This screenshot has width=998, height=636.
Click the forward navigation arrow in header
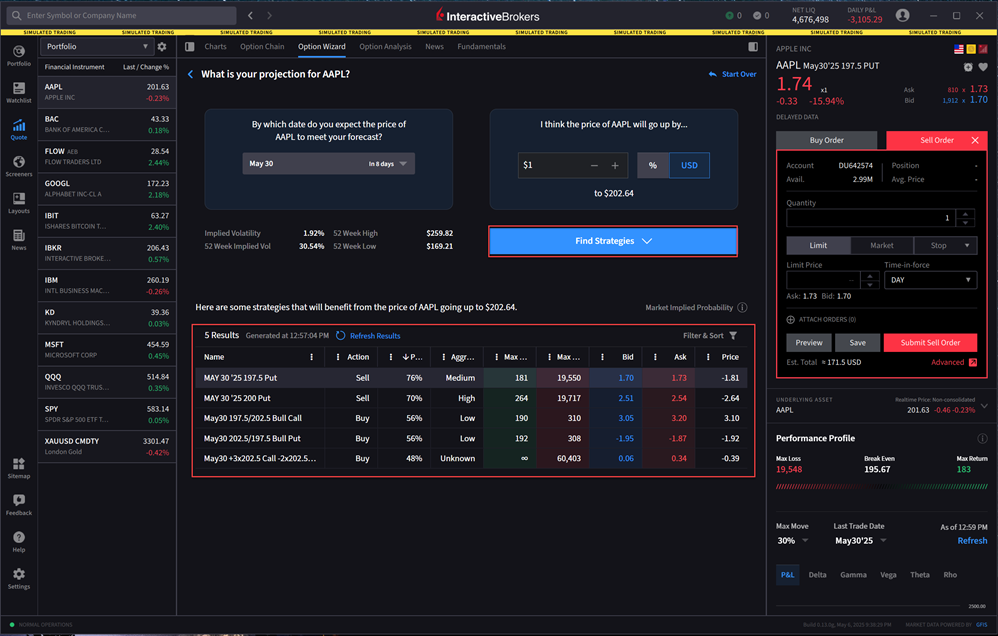pos(269,15)
